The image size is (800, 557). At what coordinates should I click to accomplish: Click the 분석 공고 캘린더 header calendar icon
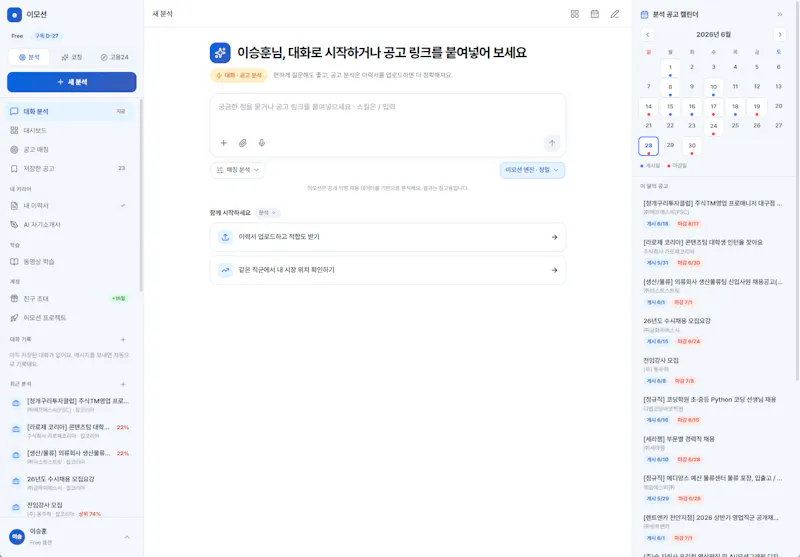pyautogui.click(x=644, y=15)
